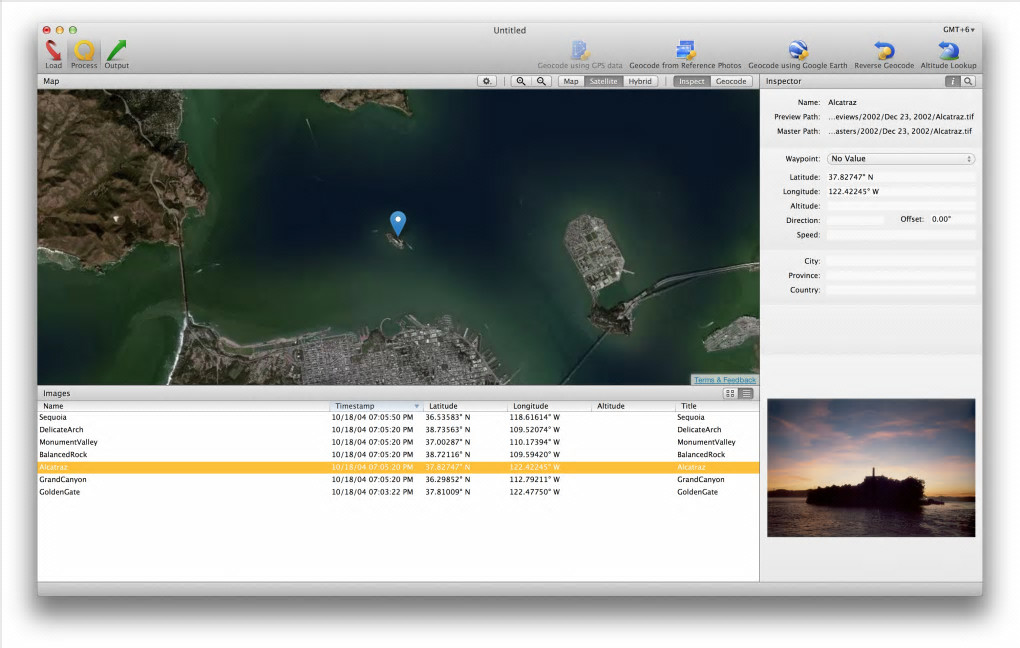The width and height of the screenshot is (1020, 648).
Task: Click the City input field
Action: point(900,261)
